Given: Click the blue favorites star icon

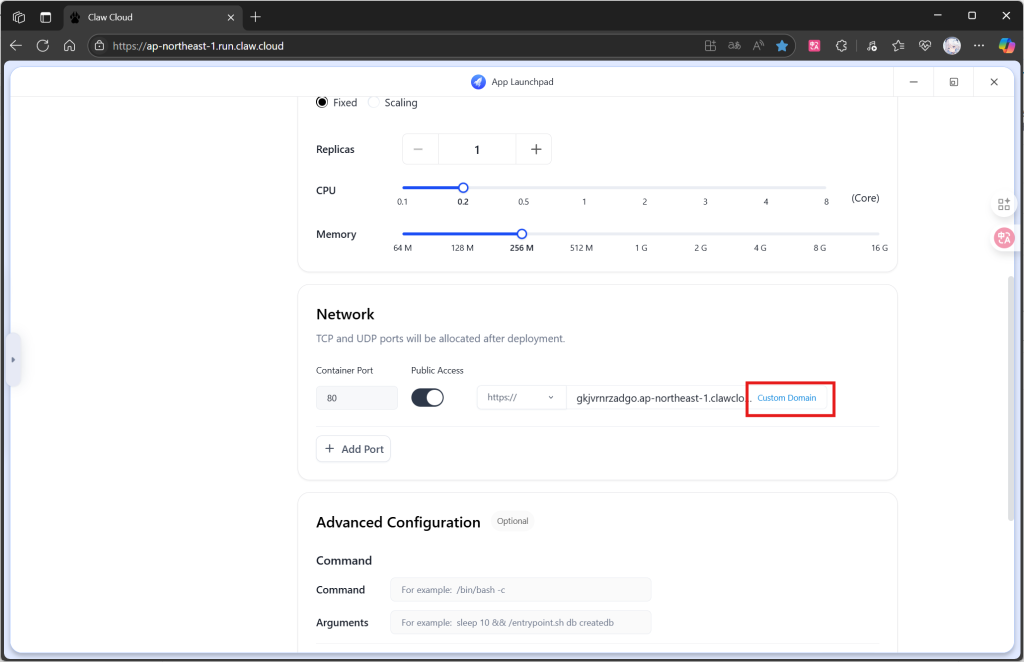Looking at the screenshot, I should pyautogui.click(x=782, y=46).
